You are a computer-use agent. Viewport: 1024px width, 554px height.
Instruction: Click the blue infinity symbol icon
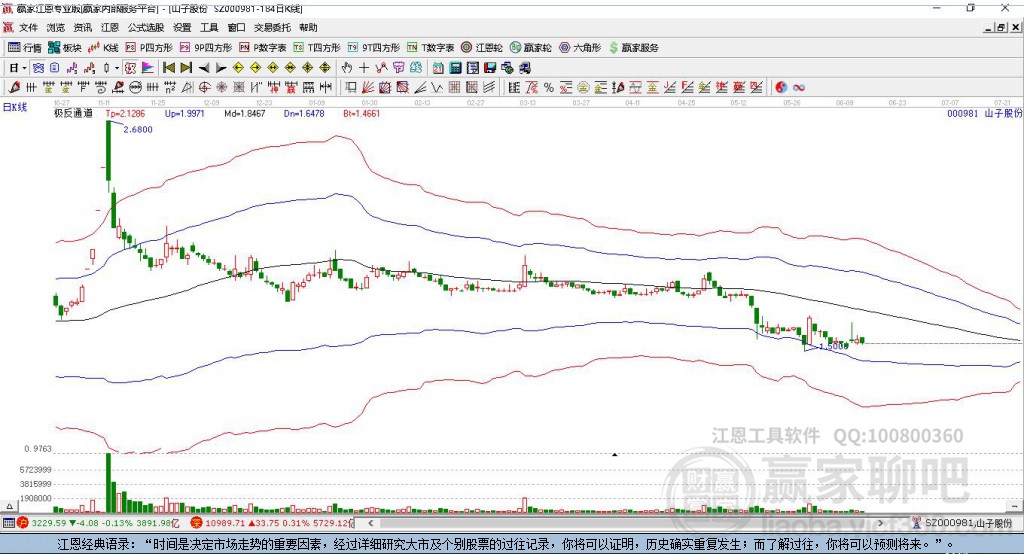tap(799, 87)
